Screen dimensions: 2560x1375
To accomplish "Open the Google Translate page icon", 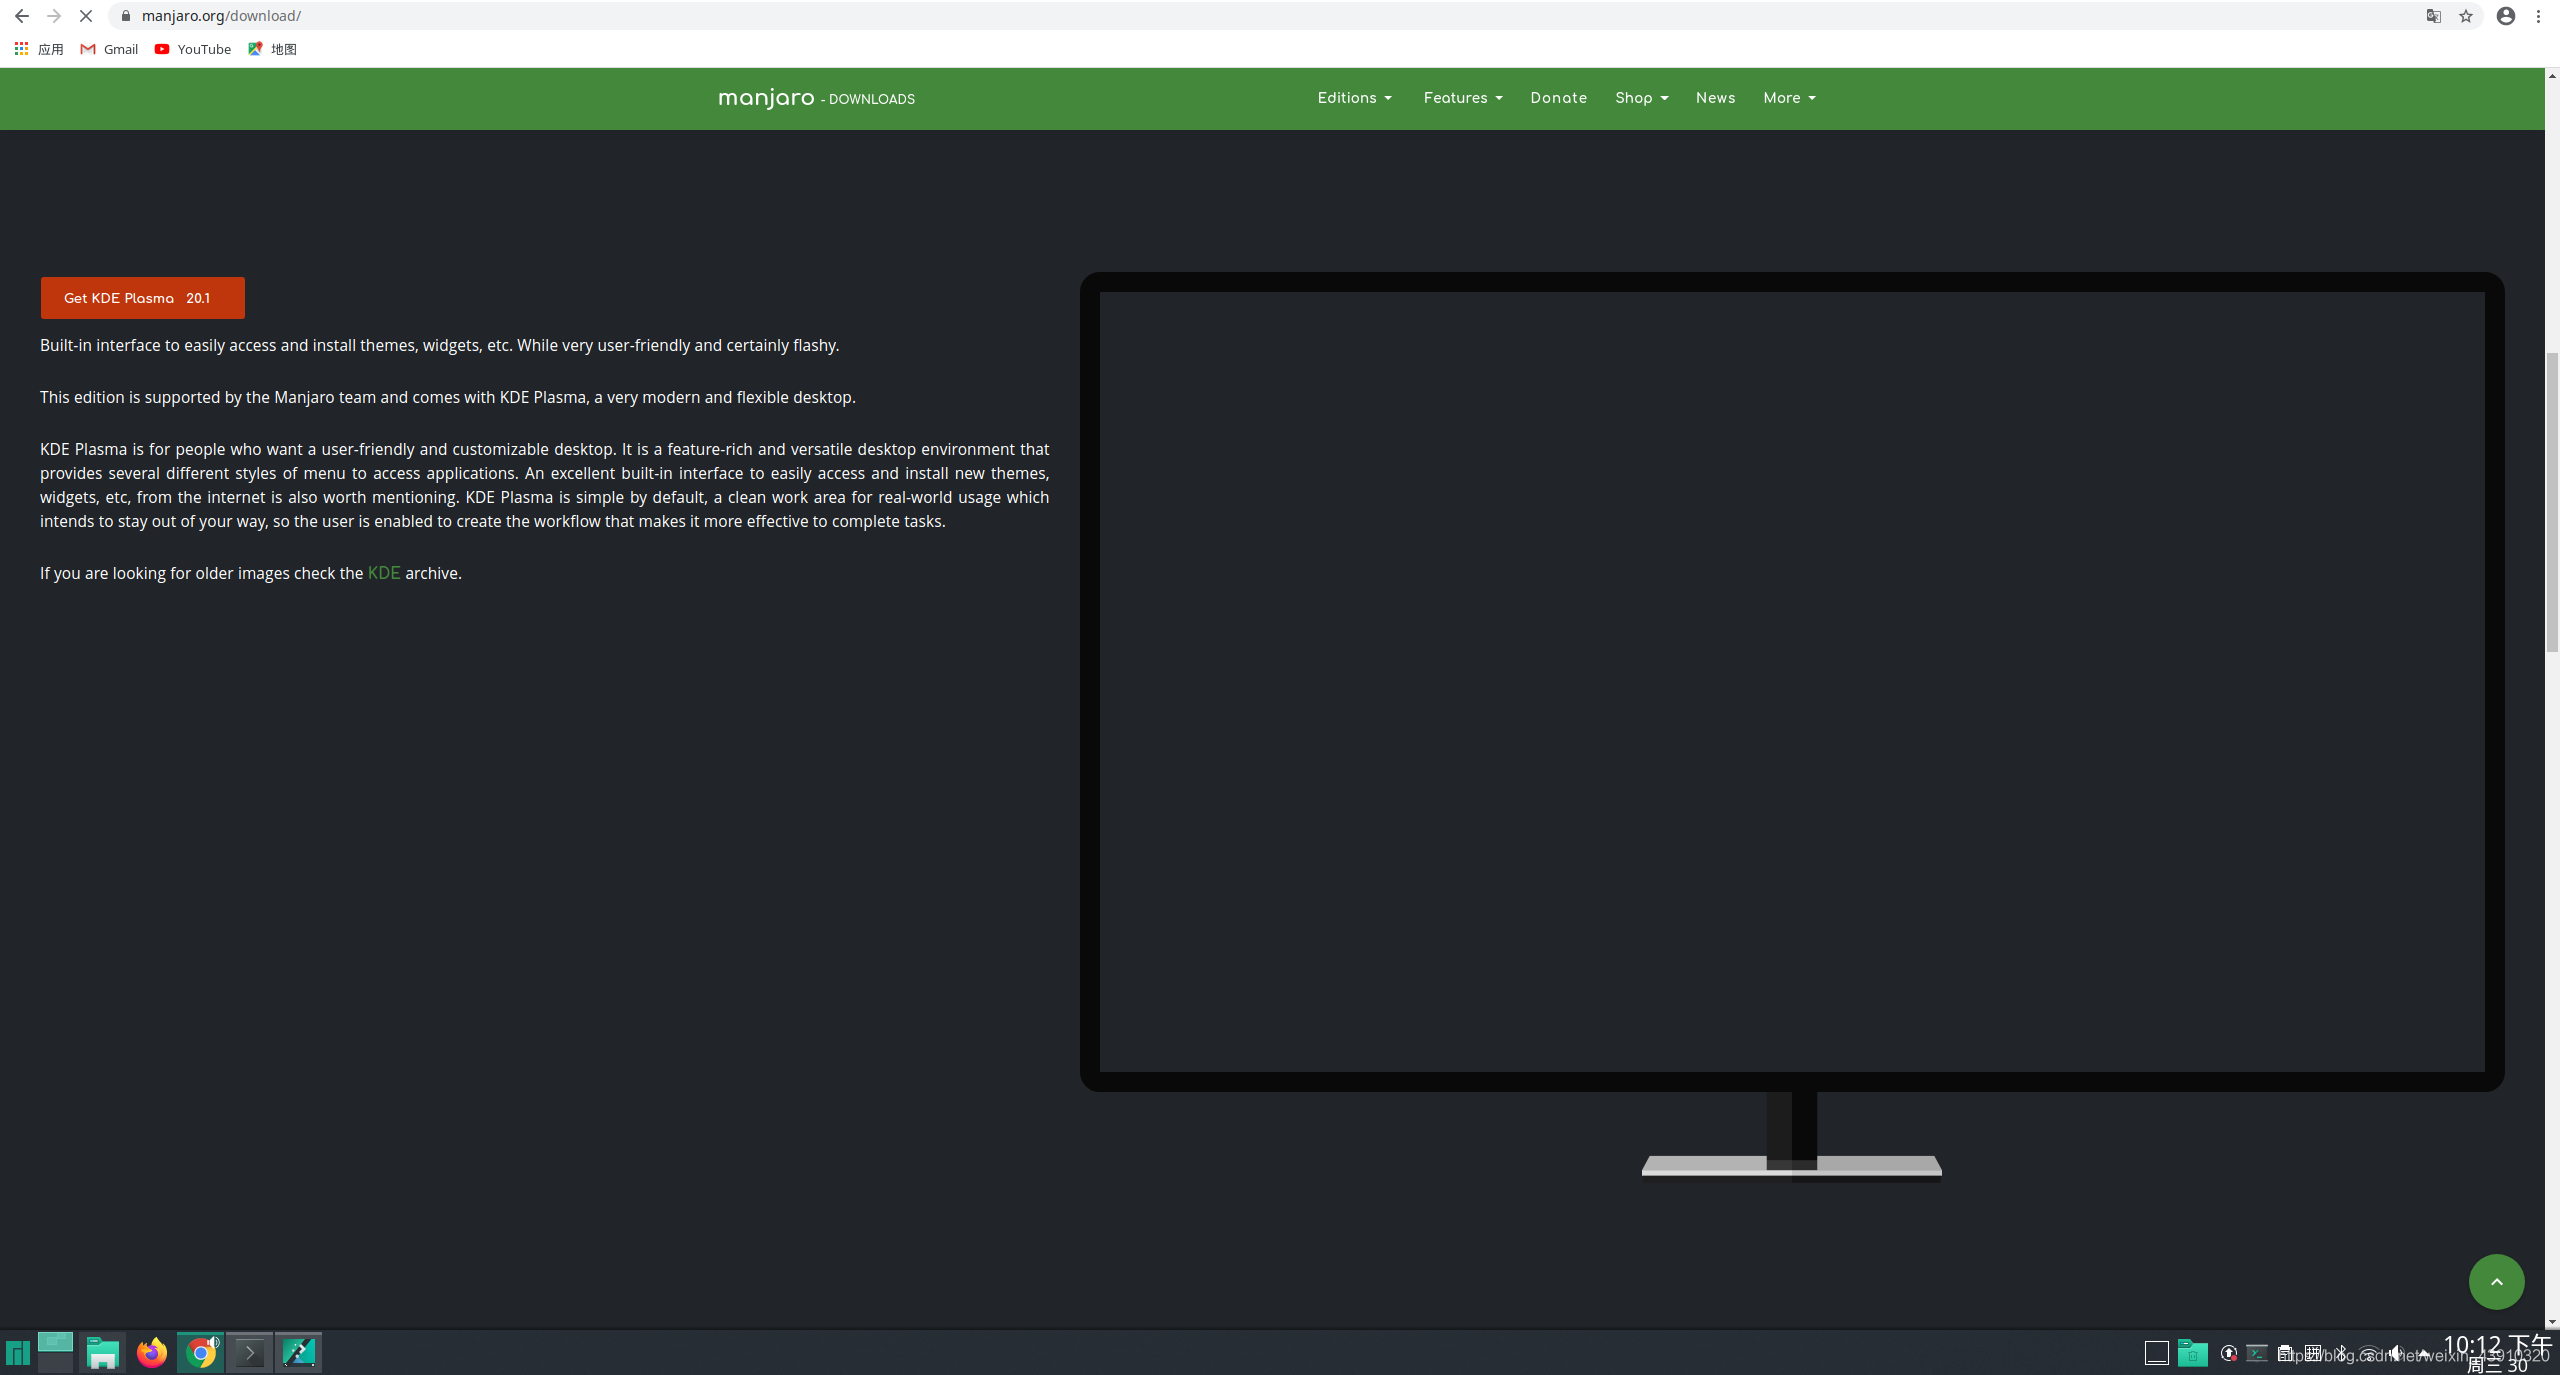I will click(2434, 16).
